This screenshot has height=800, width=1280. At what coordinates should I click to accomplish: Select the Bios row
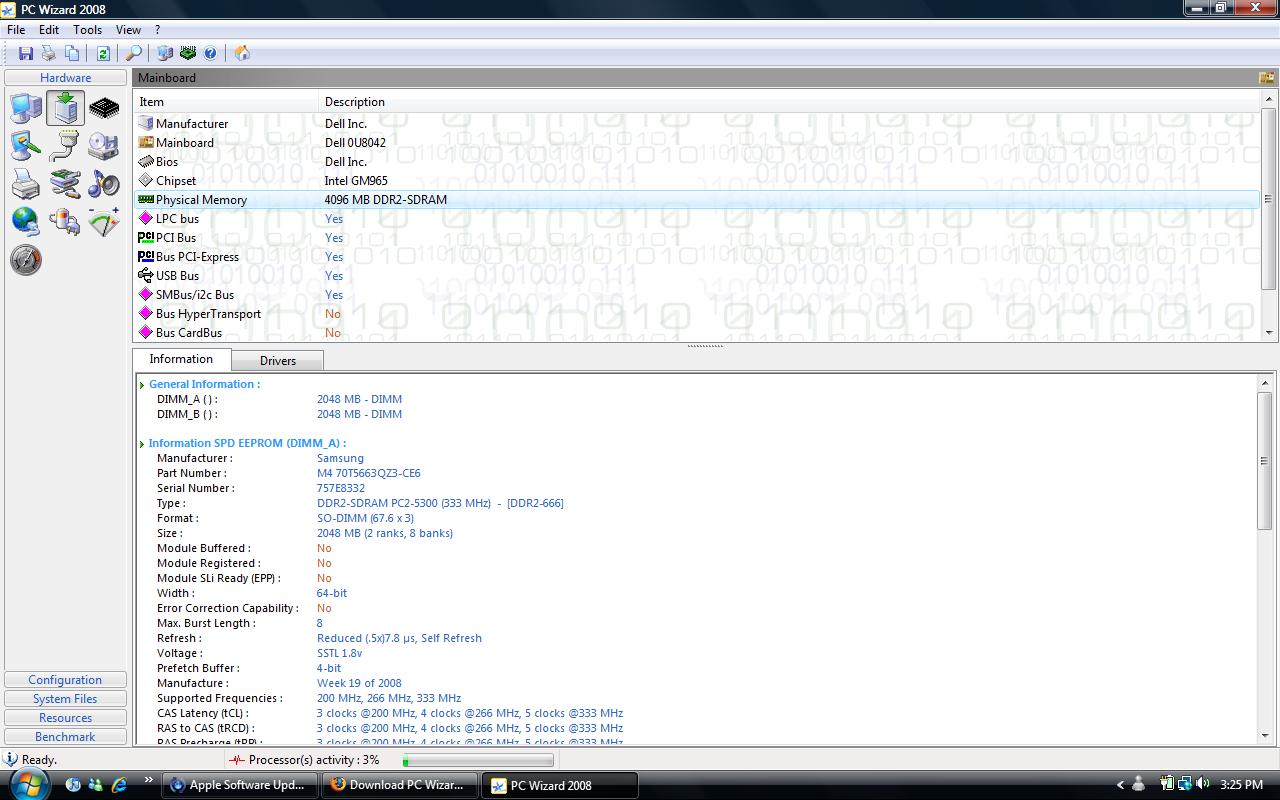(x=697, y=162)
